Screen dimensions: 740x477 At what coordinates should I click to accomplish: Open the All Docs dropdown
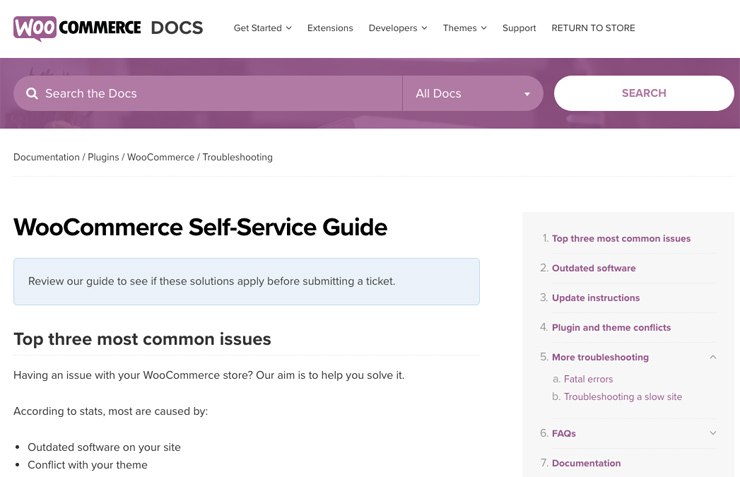coord(472,93)
